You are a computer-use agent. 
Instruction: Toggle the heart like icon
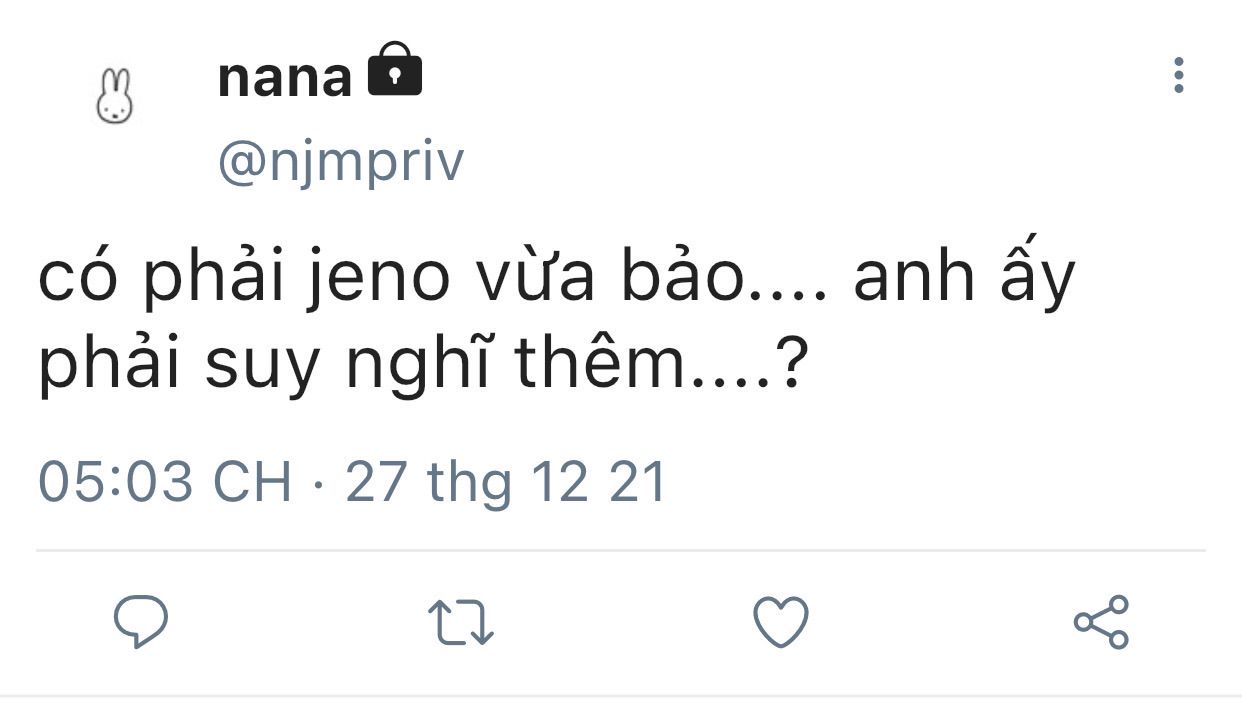click(x=780, y=622)
